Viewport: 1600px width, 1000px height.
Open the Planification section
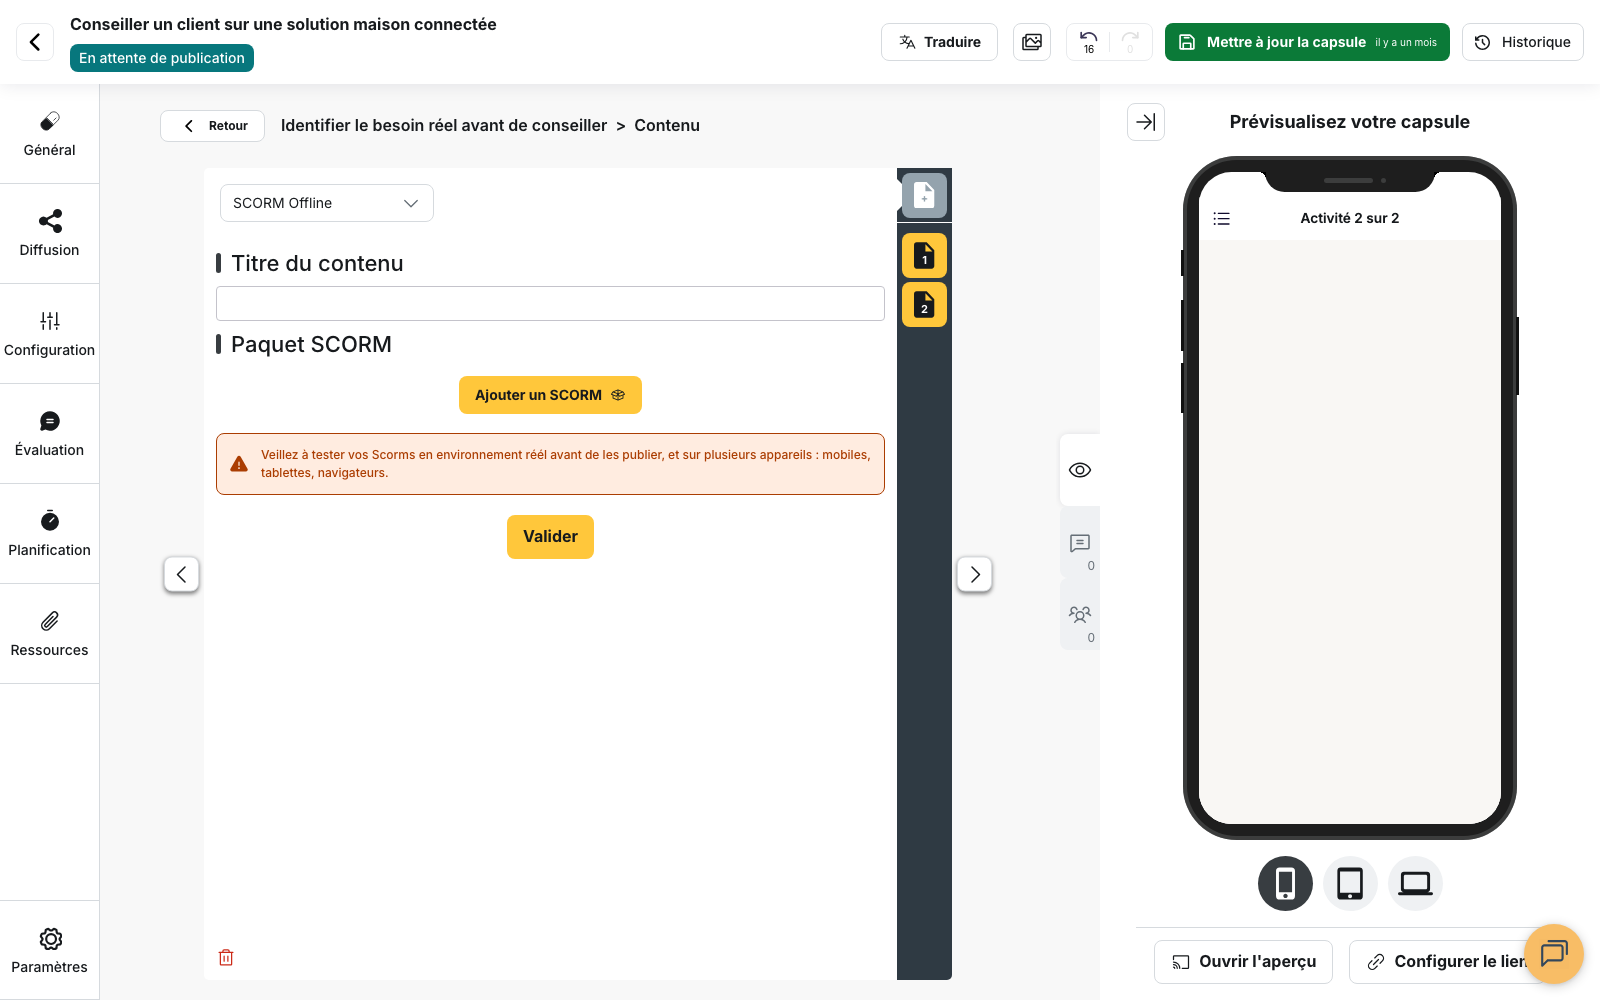[x=49, y=534]
